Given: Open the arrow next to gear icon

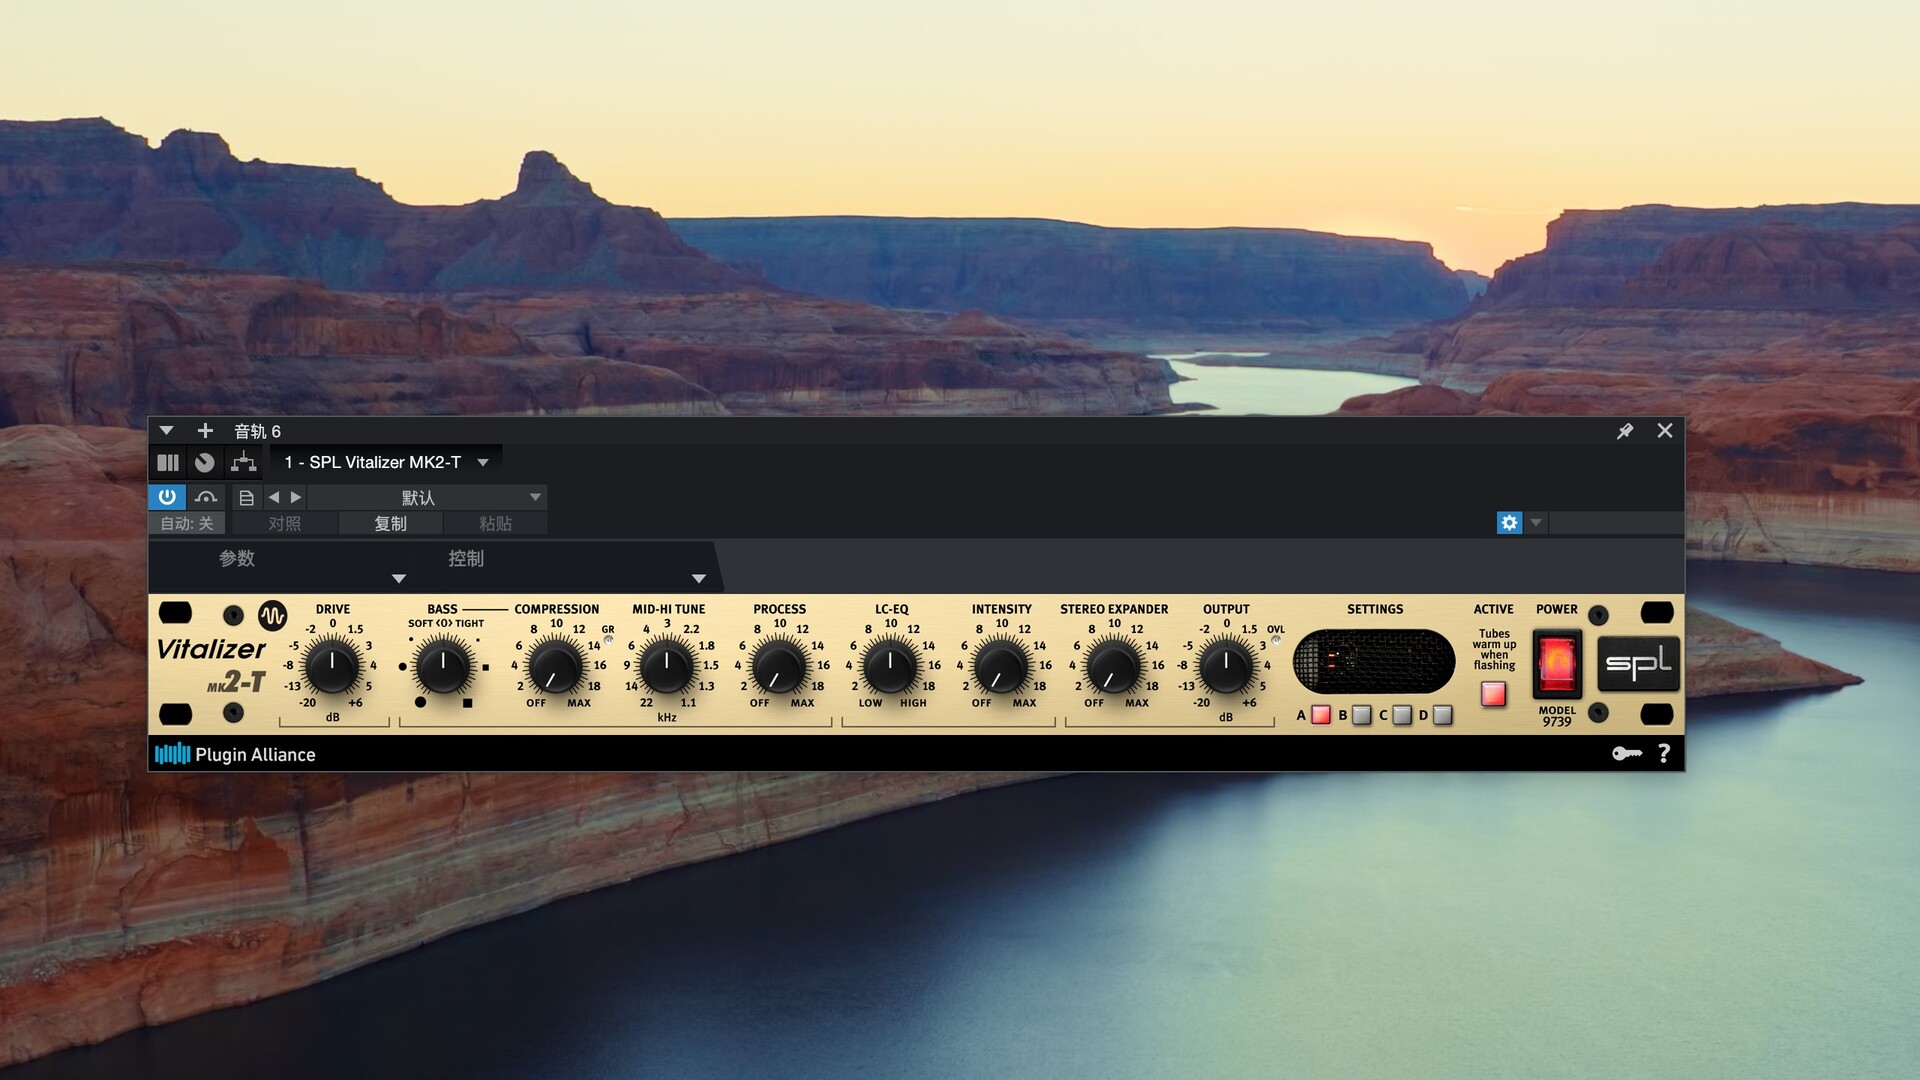Looking at the screenshot, I should (1536, 522).
